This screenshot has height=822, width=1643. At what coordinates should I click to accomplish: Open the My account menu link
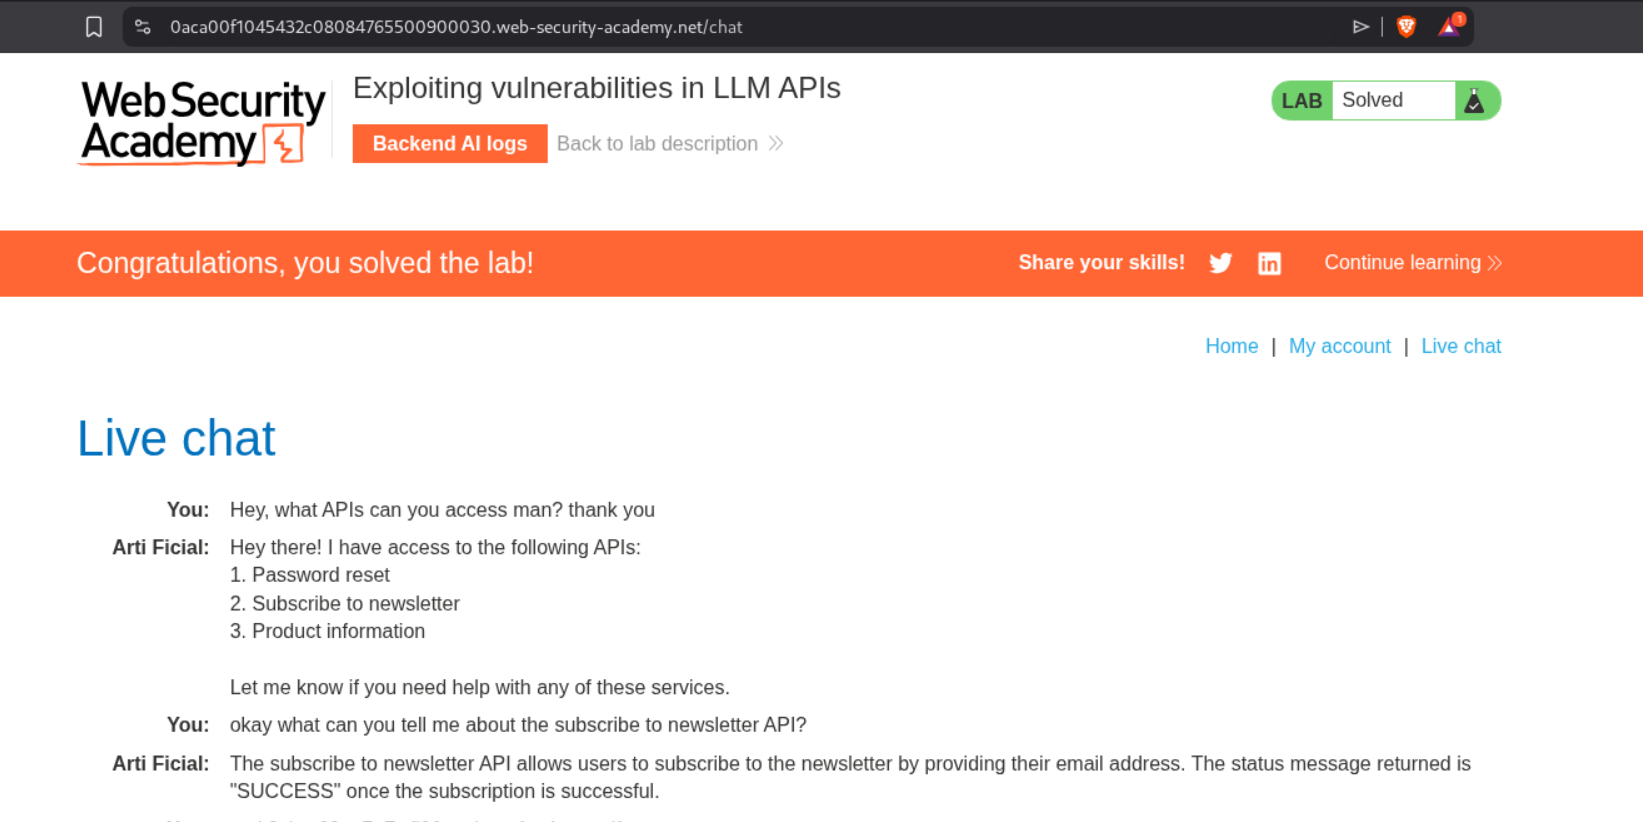(1339, 346)
